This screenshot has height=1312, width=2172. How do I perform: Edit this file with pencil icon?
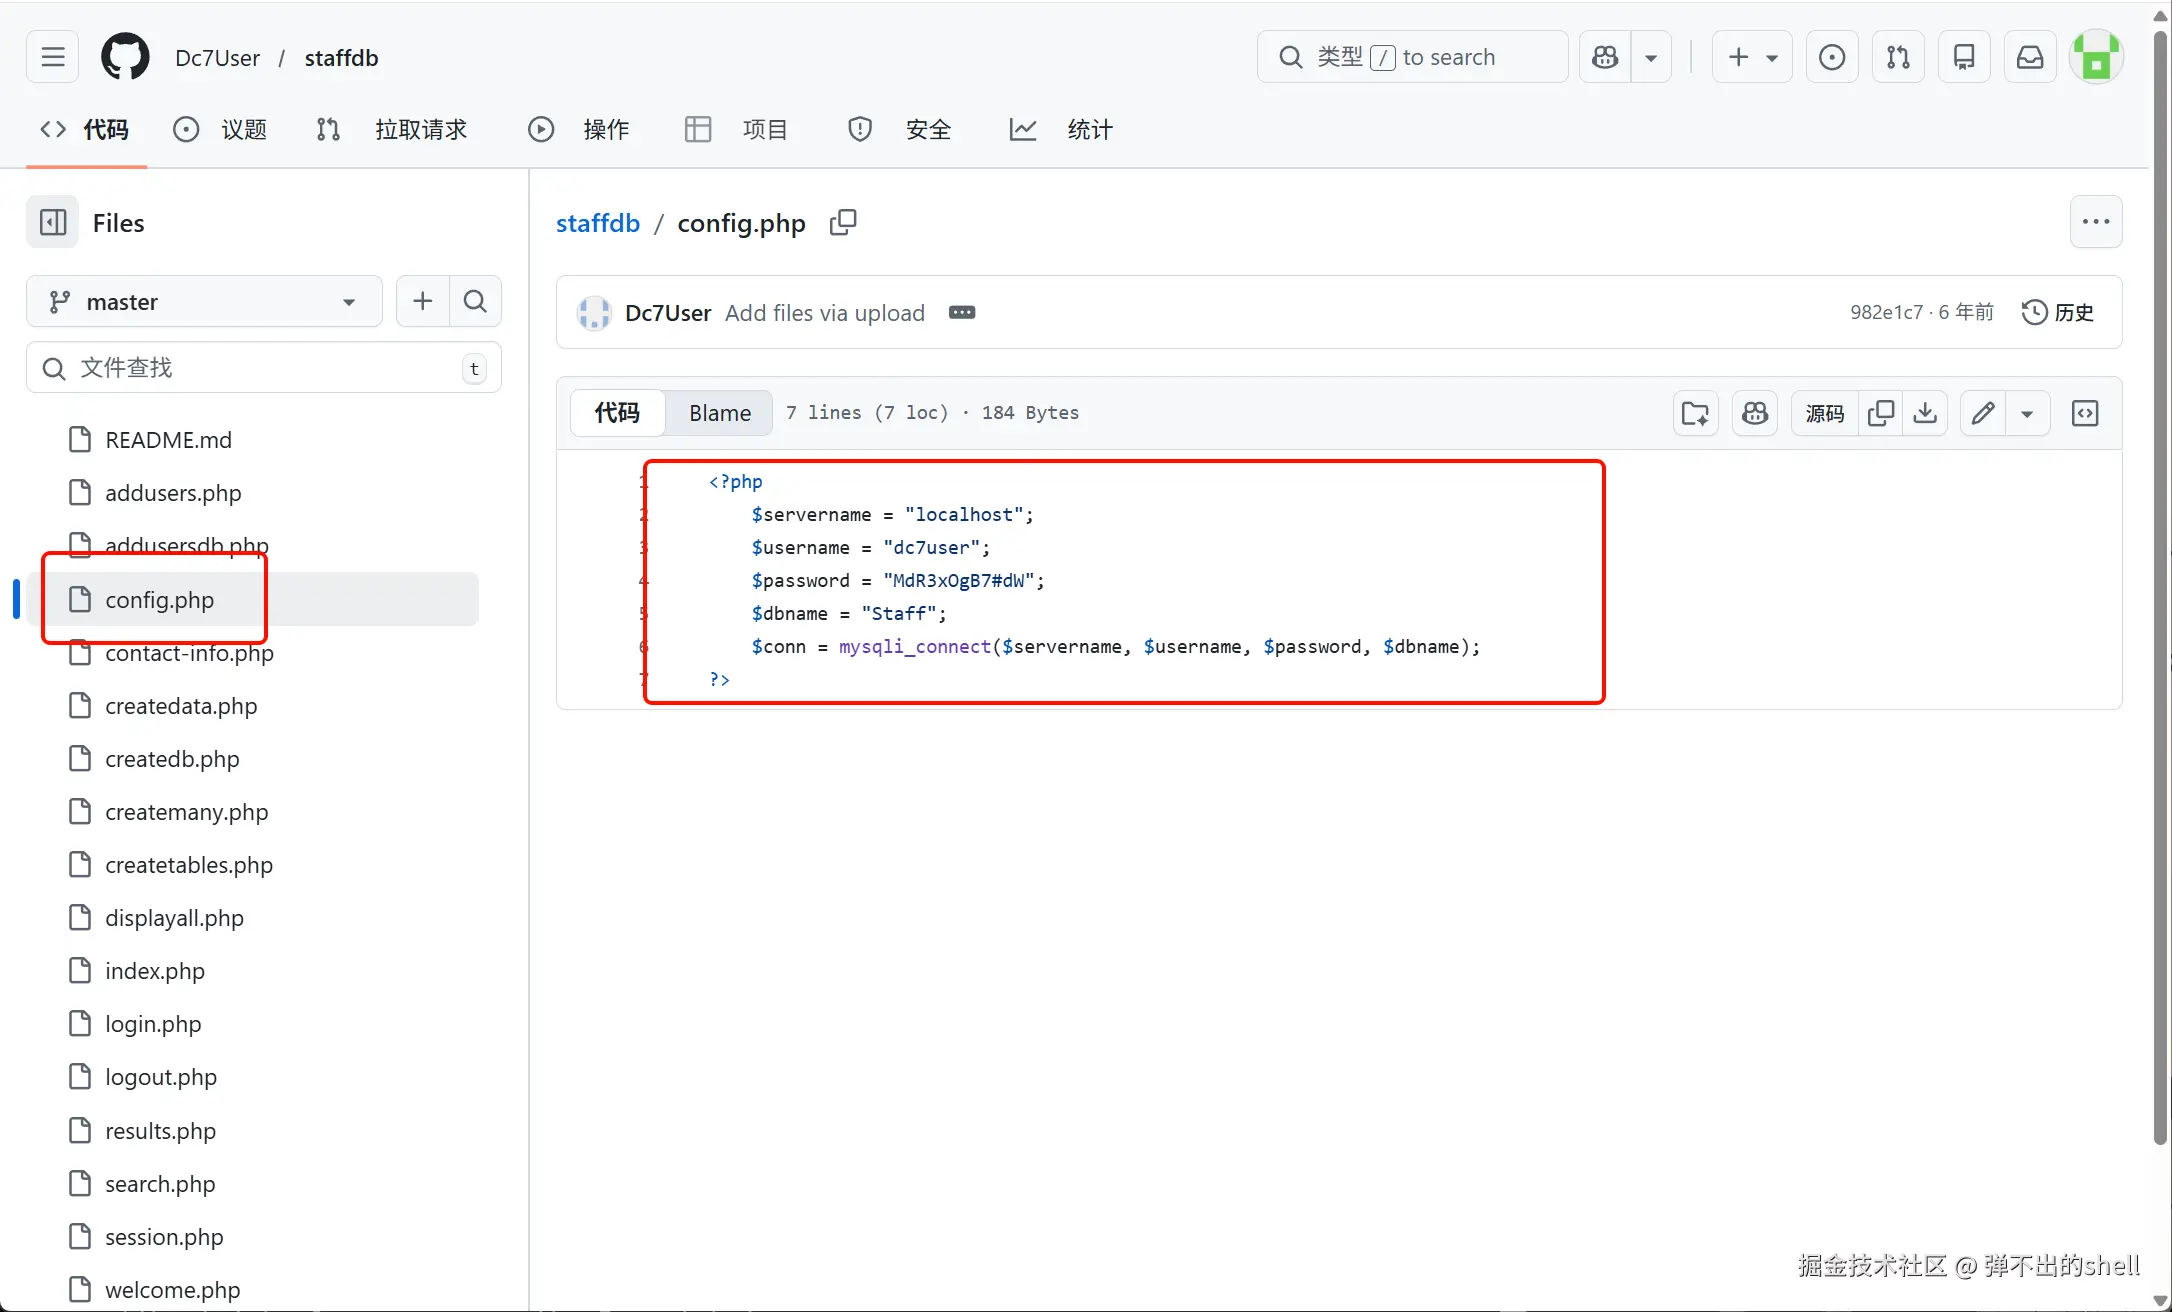[1983, 413]
